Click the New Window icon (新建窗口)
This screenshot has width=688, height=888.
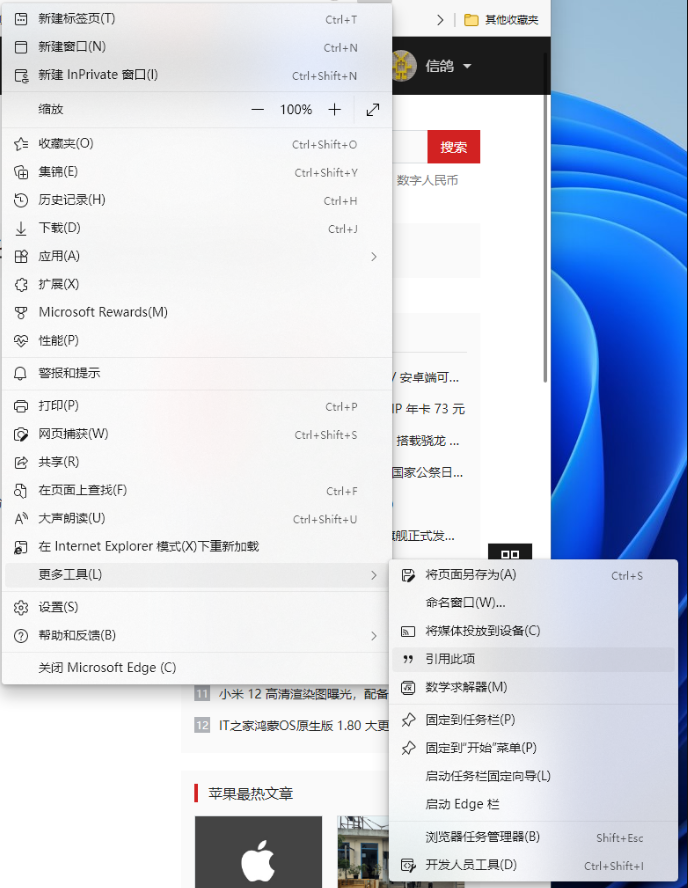[x=21, y=47]
